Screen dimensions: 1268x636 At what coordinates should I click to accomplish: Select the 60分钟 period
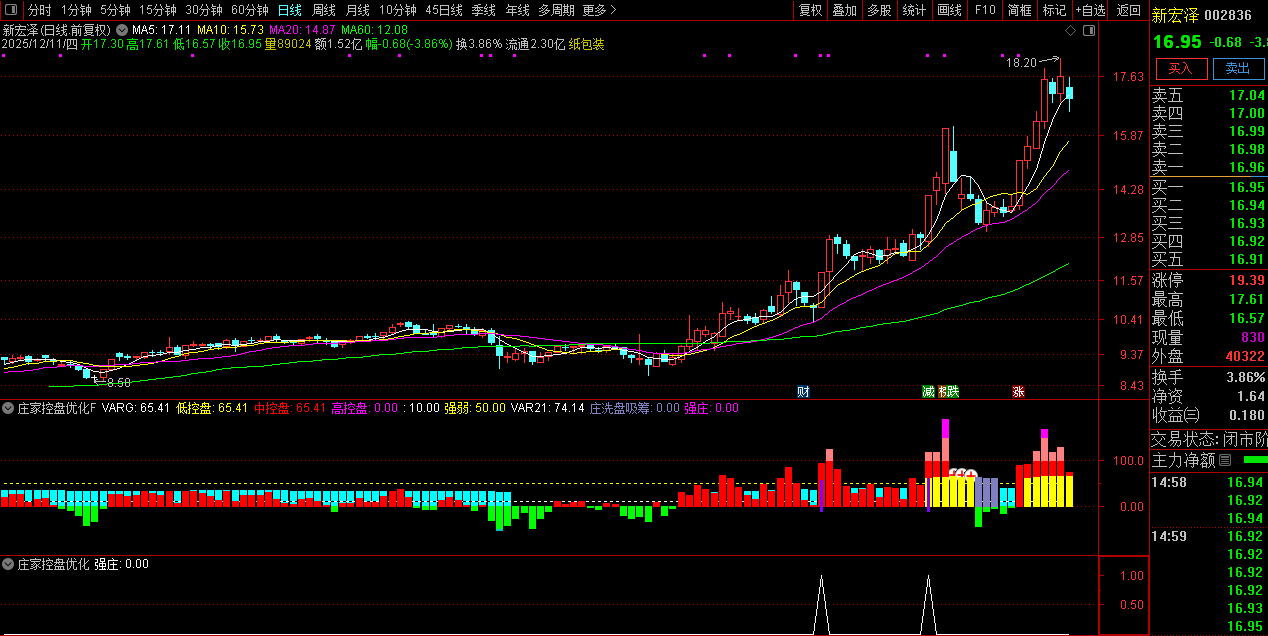click(249, 10)
